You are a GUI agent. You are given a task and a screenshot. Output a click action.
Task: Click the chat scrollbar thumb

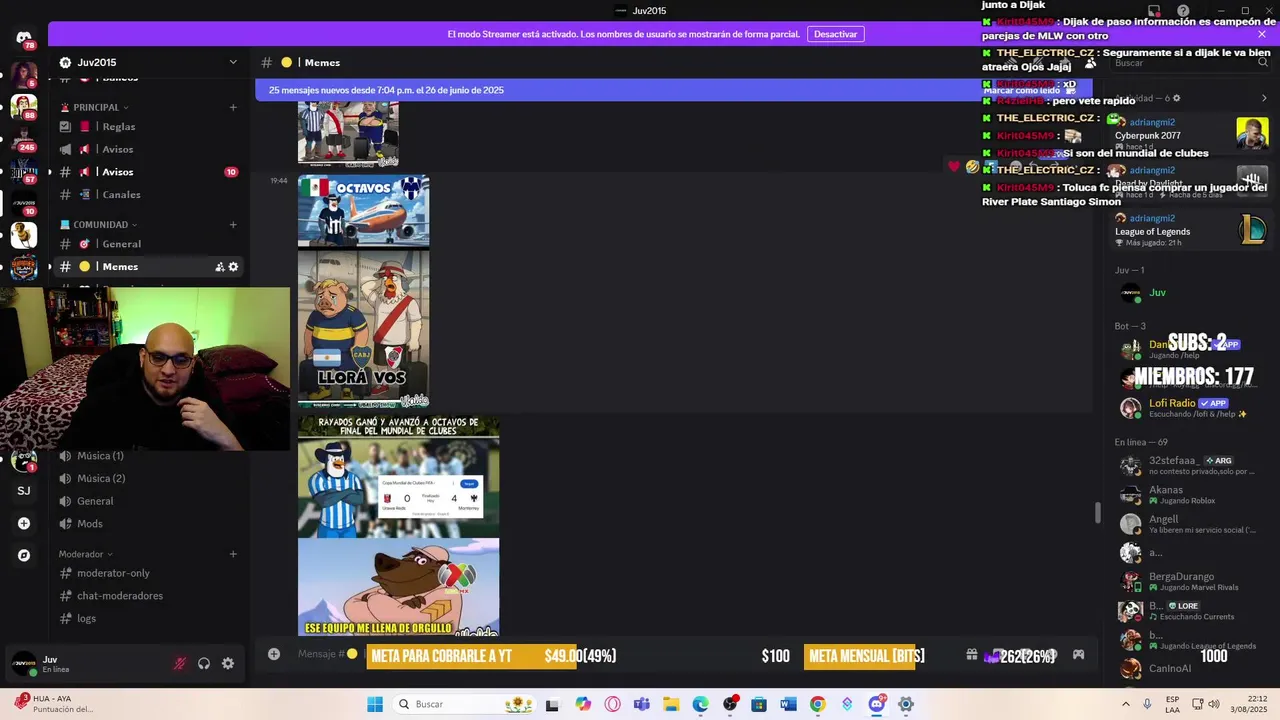(x=1097, y=512)
